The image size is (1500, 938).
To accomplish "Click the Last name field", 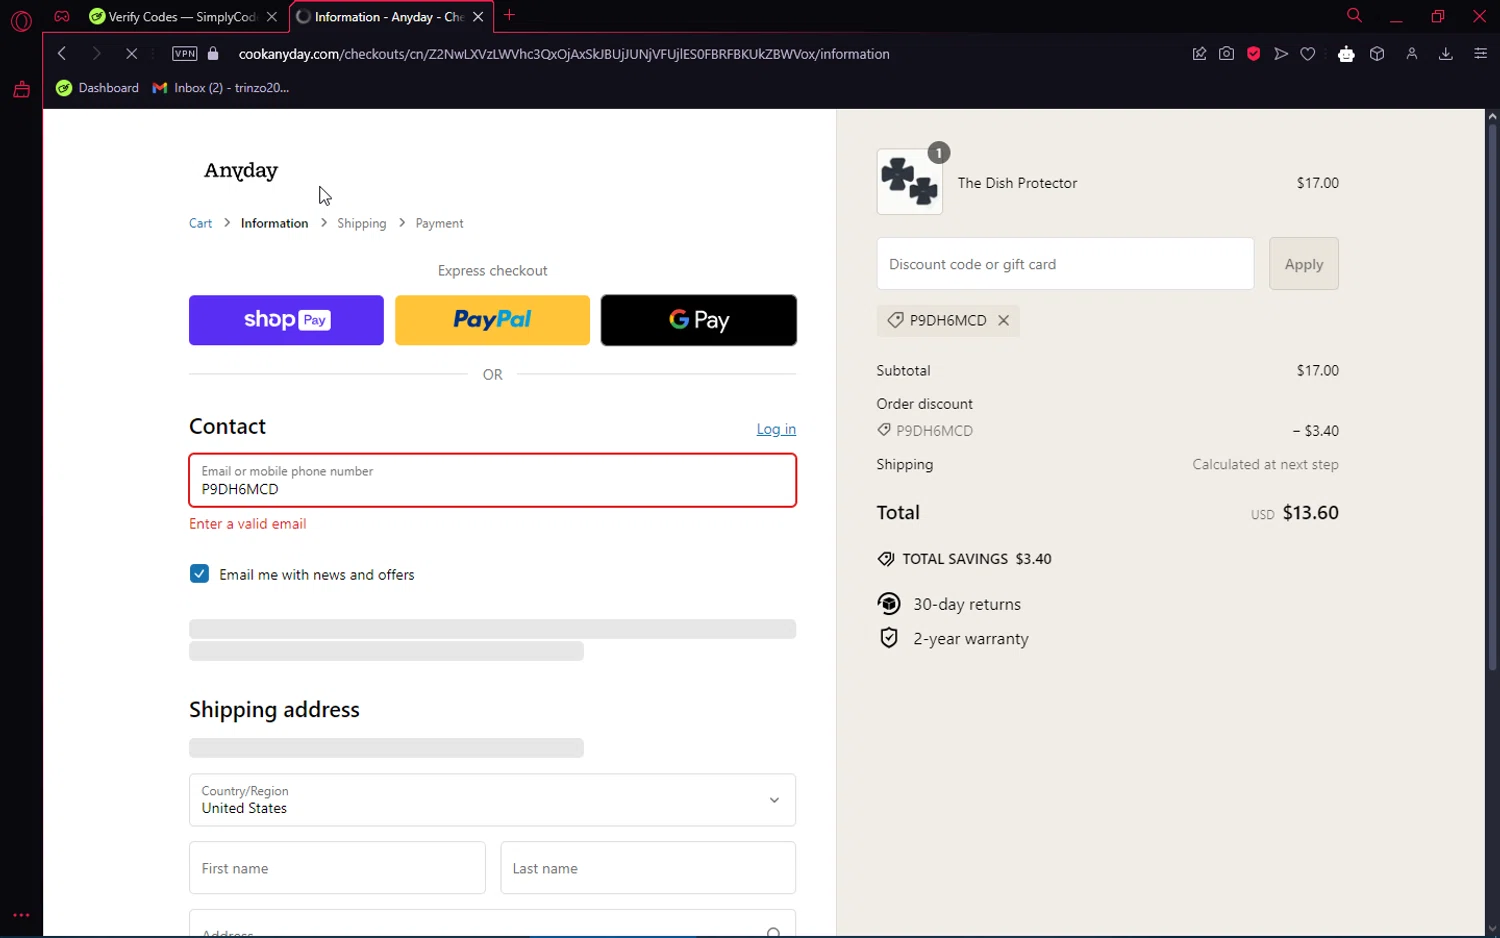I will tap(648, 868).
